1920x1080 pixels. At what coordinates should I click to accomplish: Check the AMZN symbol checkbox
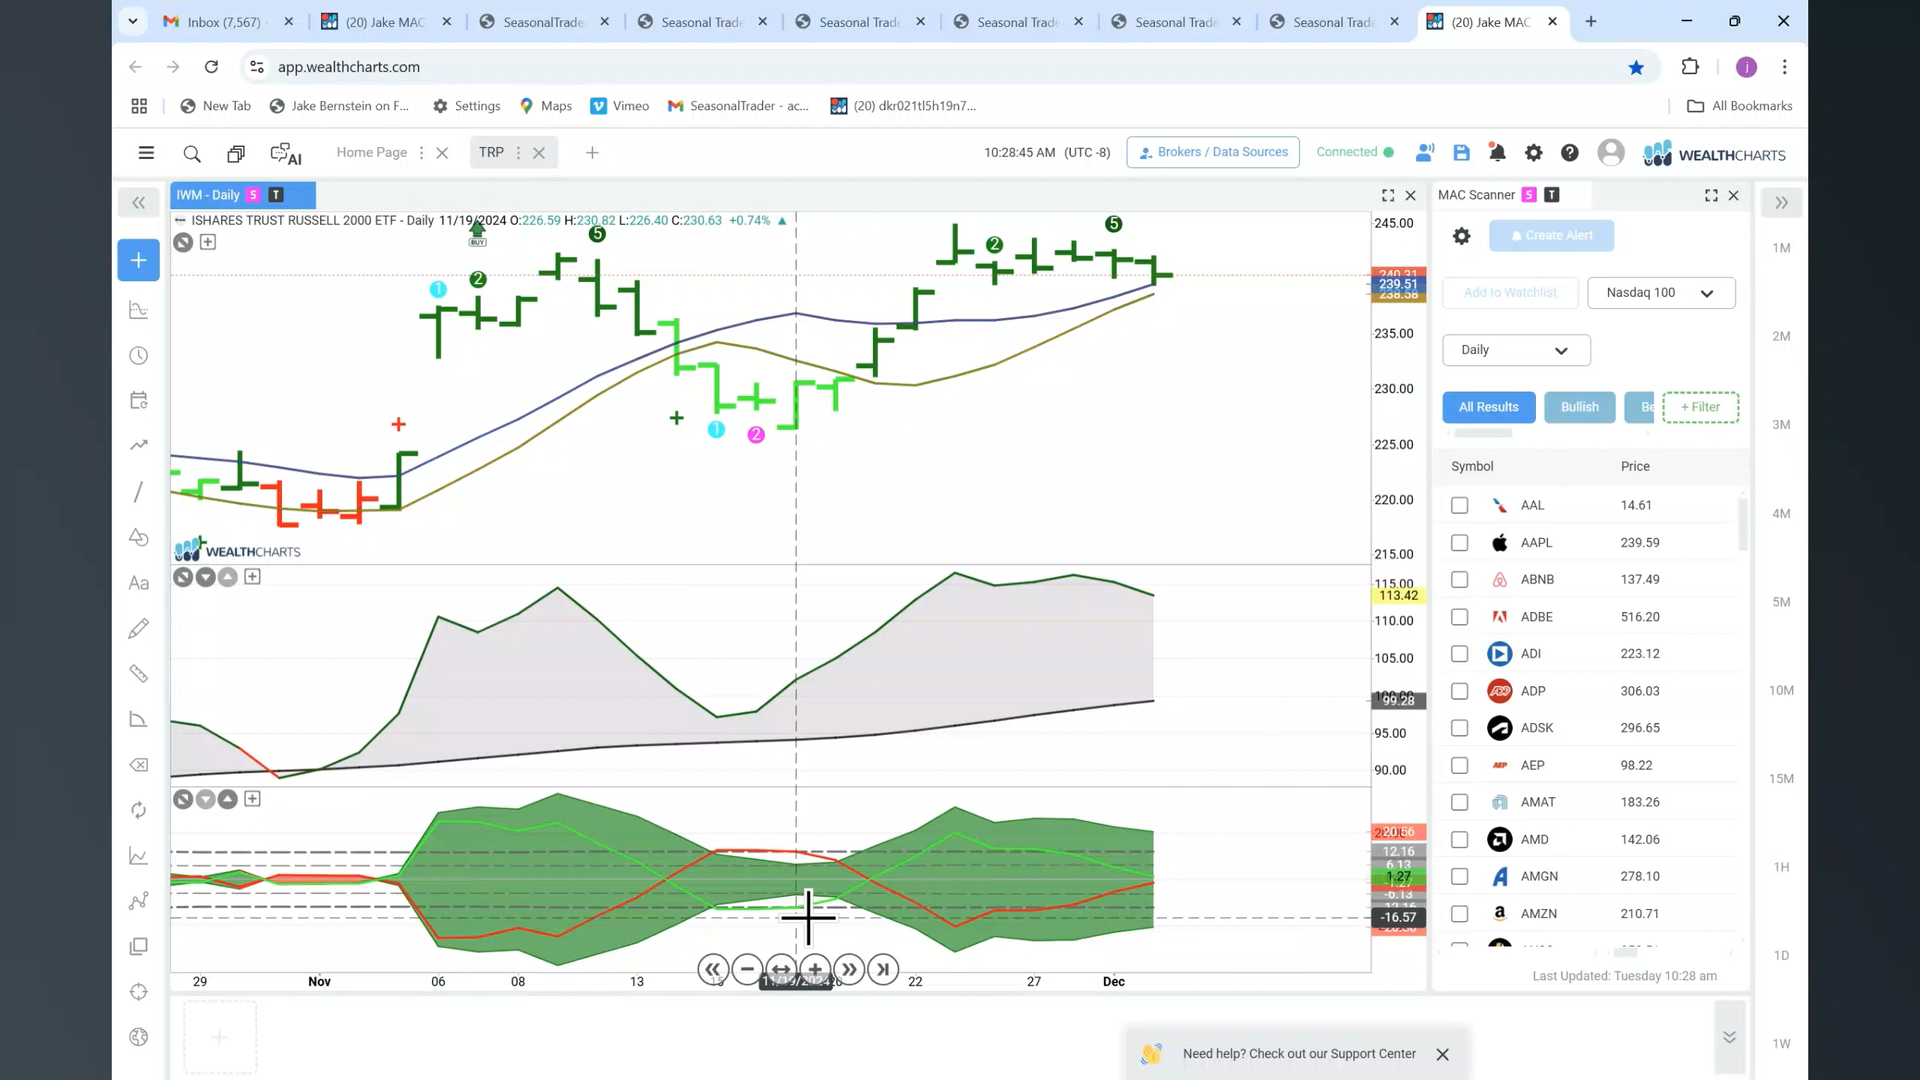[x=1459, y=914]
